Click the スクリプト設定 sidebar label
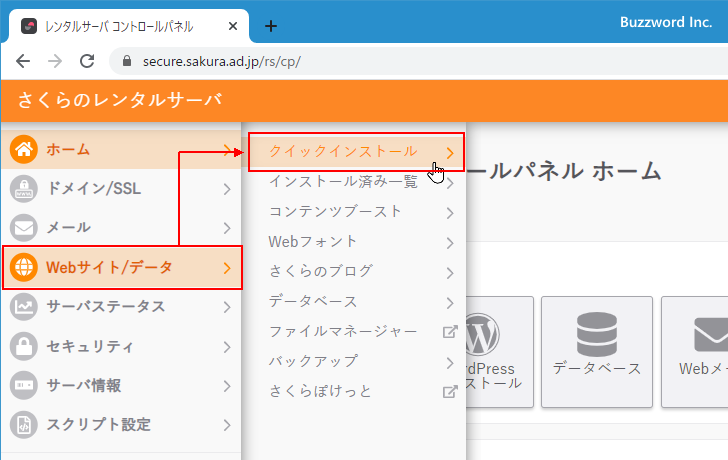The width and height of the screenshot is (728, 460). [x=98, y=425]
